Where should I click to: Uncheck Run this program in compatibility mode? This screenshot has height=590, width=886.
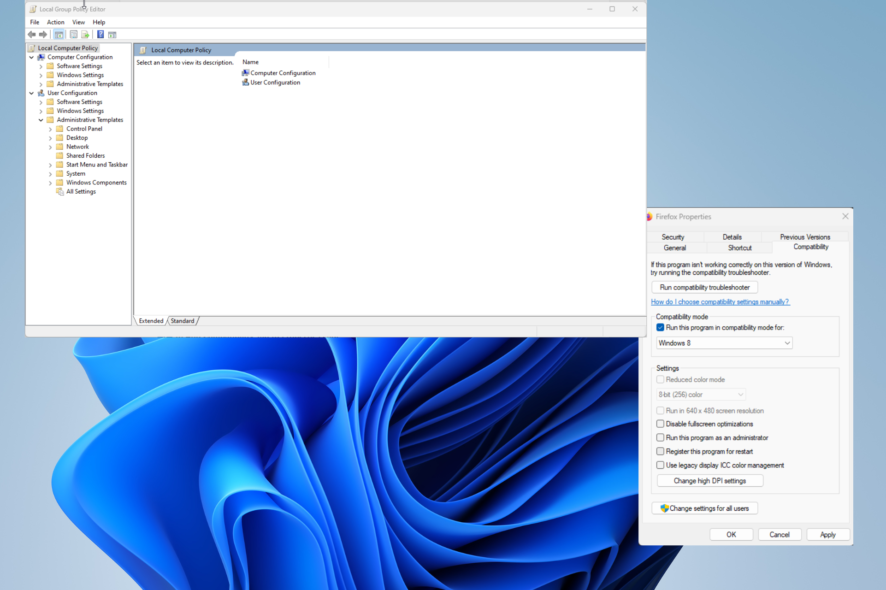coord(659,325)
